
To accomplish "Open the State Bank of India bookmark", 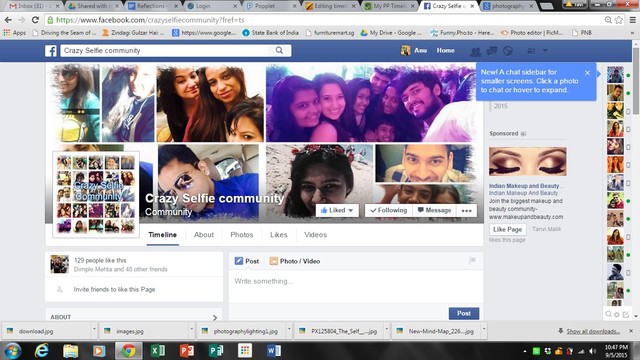I will [x=270, y=33].
